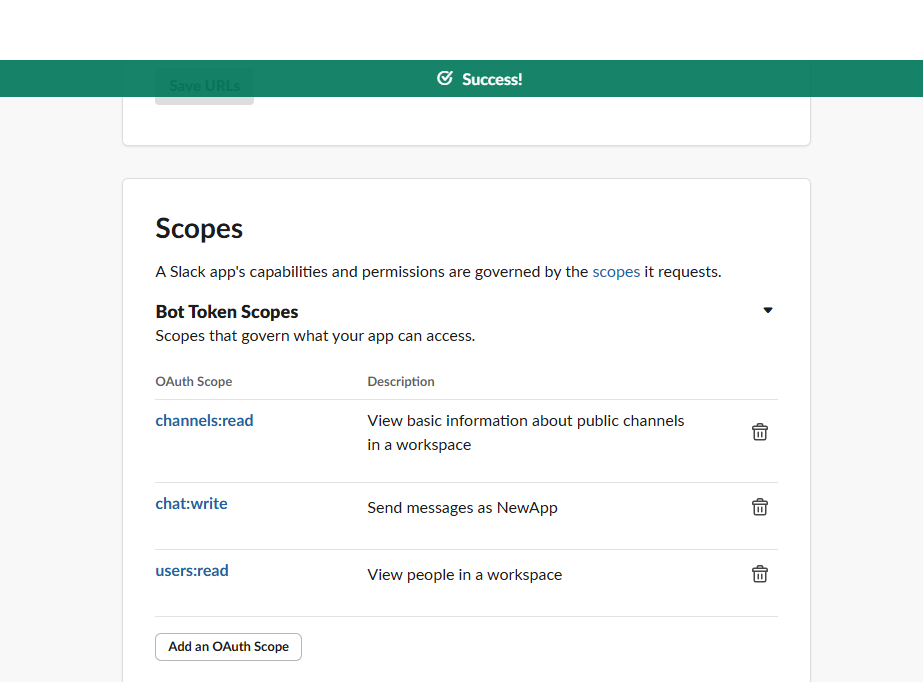Open the chat:write scope details
Screen dimensions: 923x682
tap(191, 503)
